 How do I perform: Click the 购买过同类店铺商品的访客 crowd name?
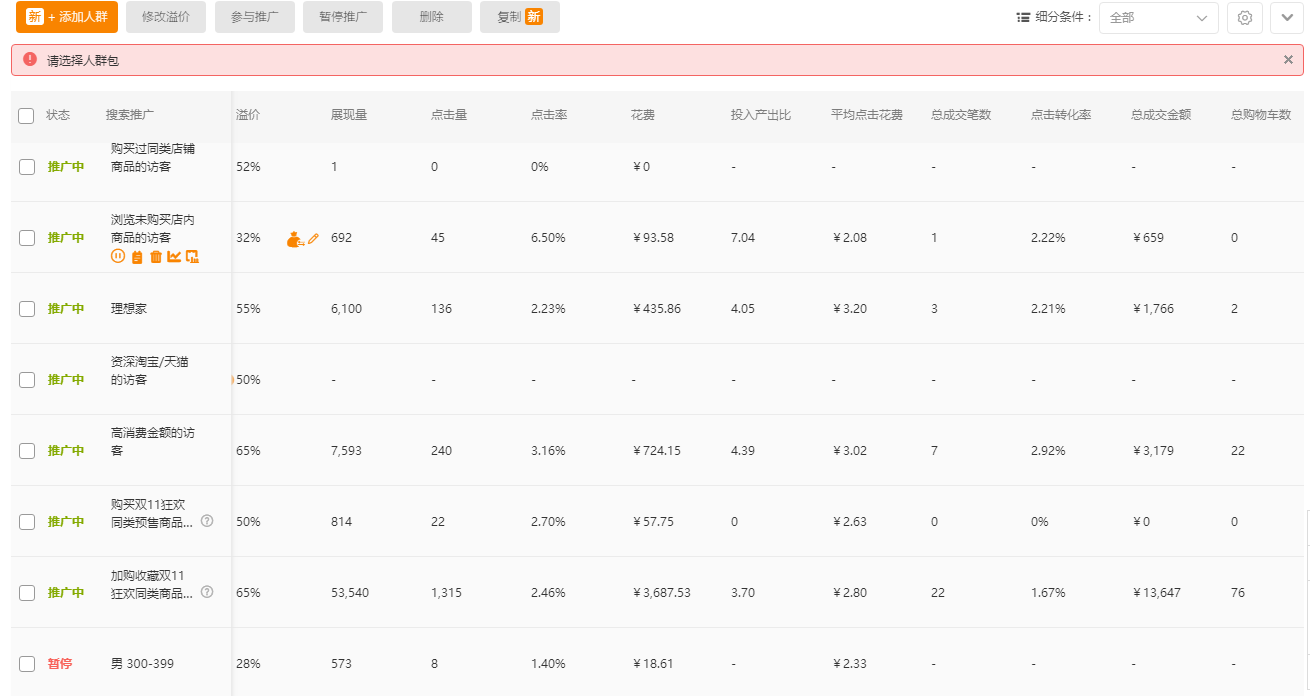153,158
